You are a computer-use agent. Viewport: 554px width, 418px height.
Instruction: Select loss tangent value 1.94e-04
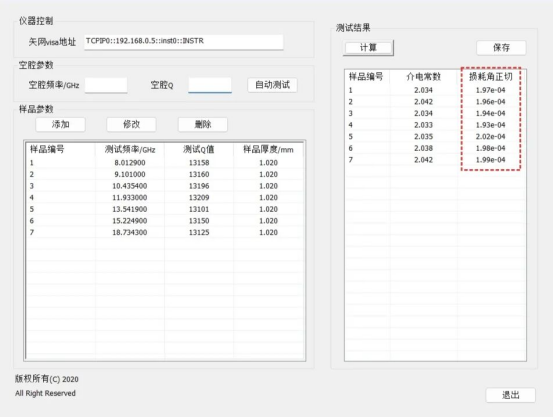490,114
